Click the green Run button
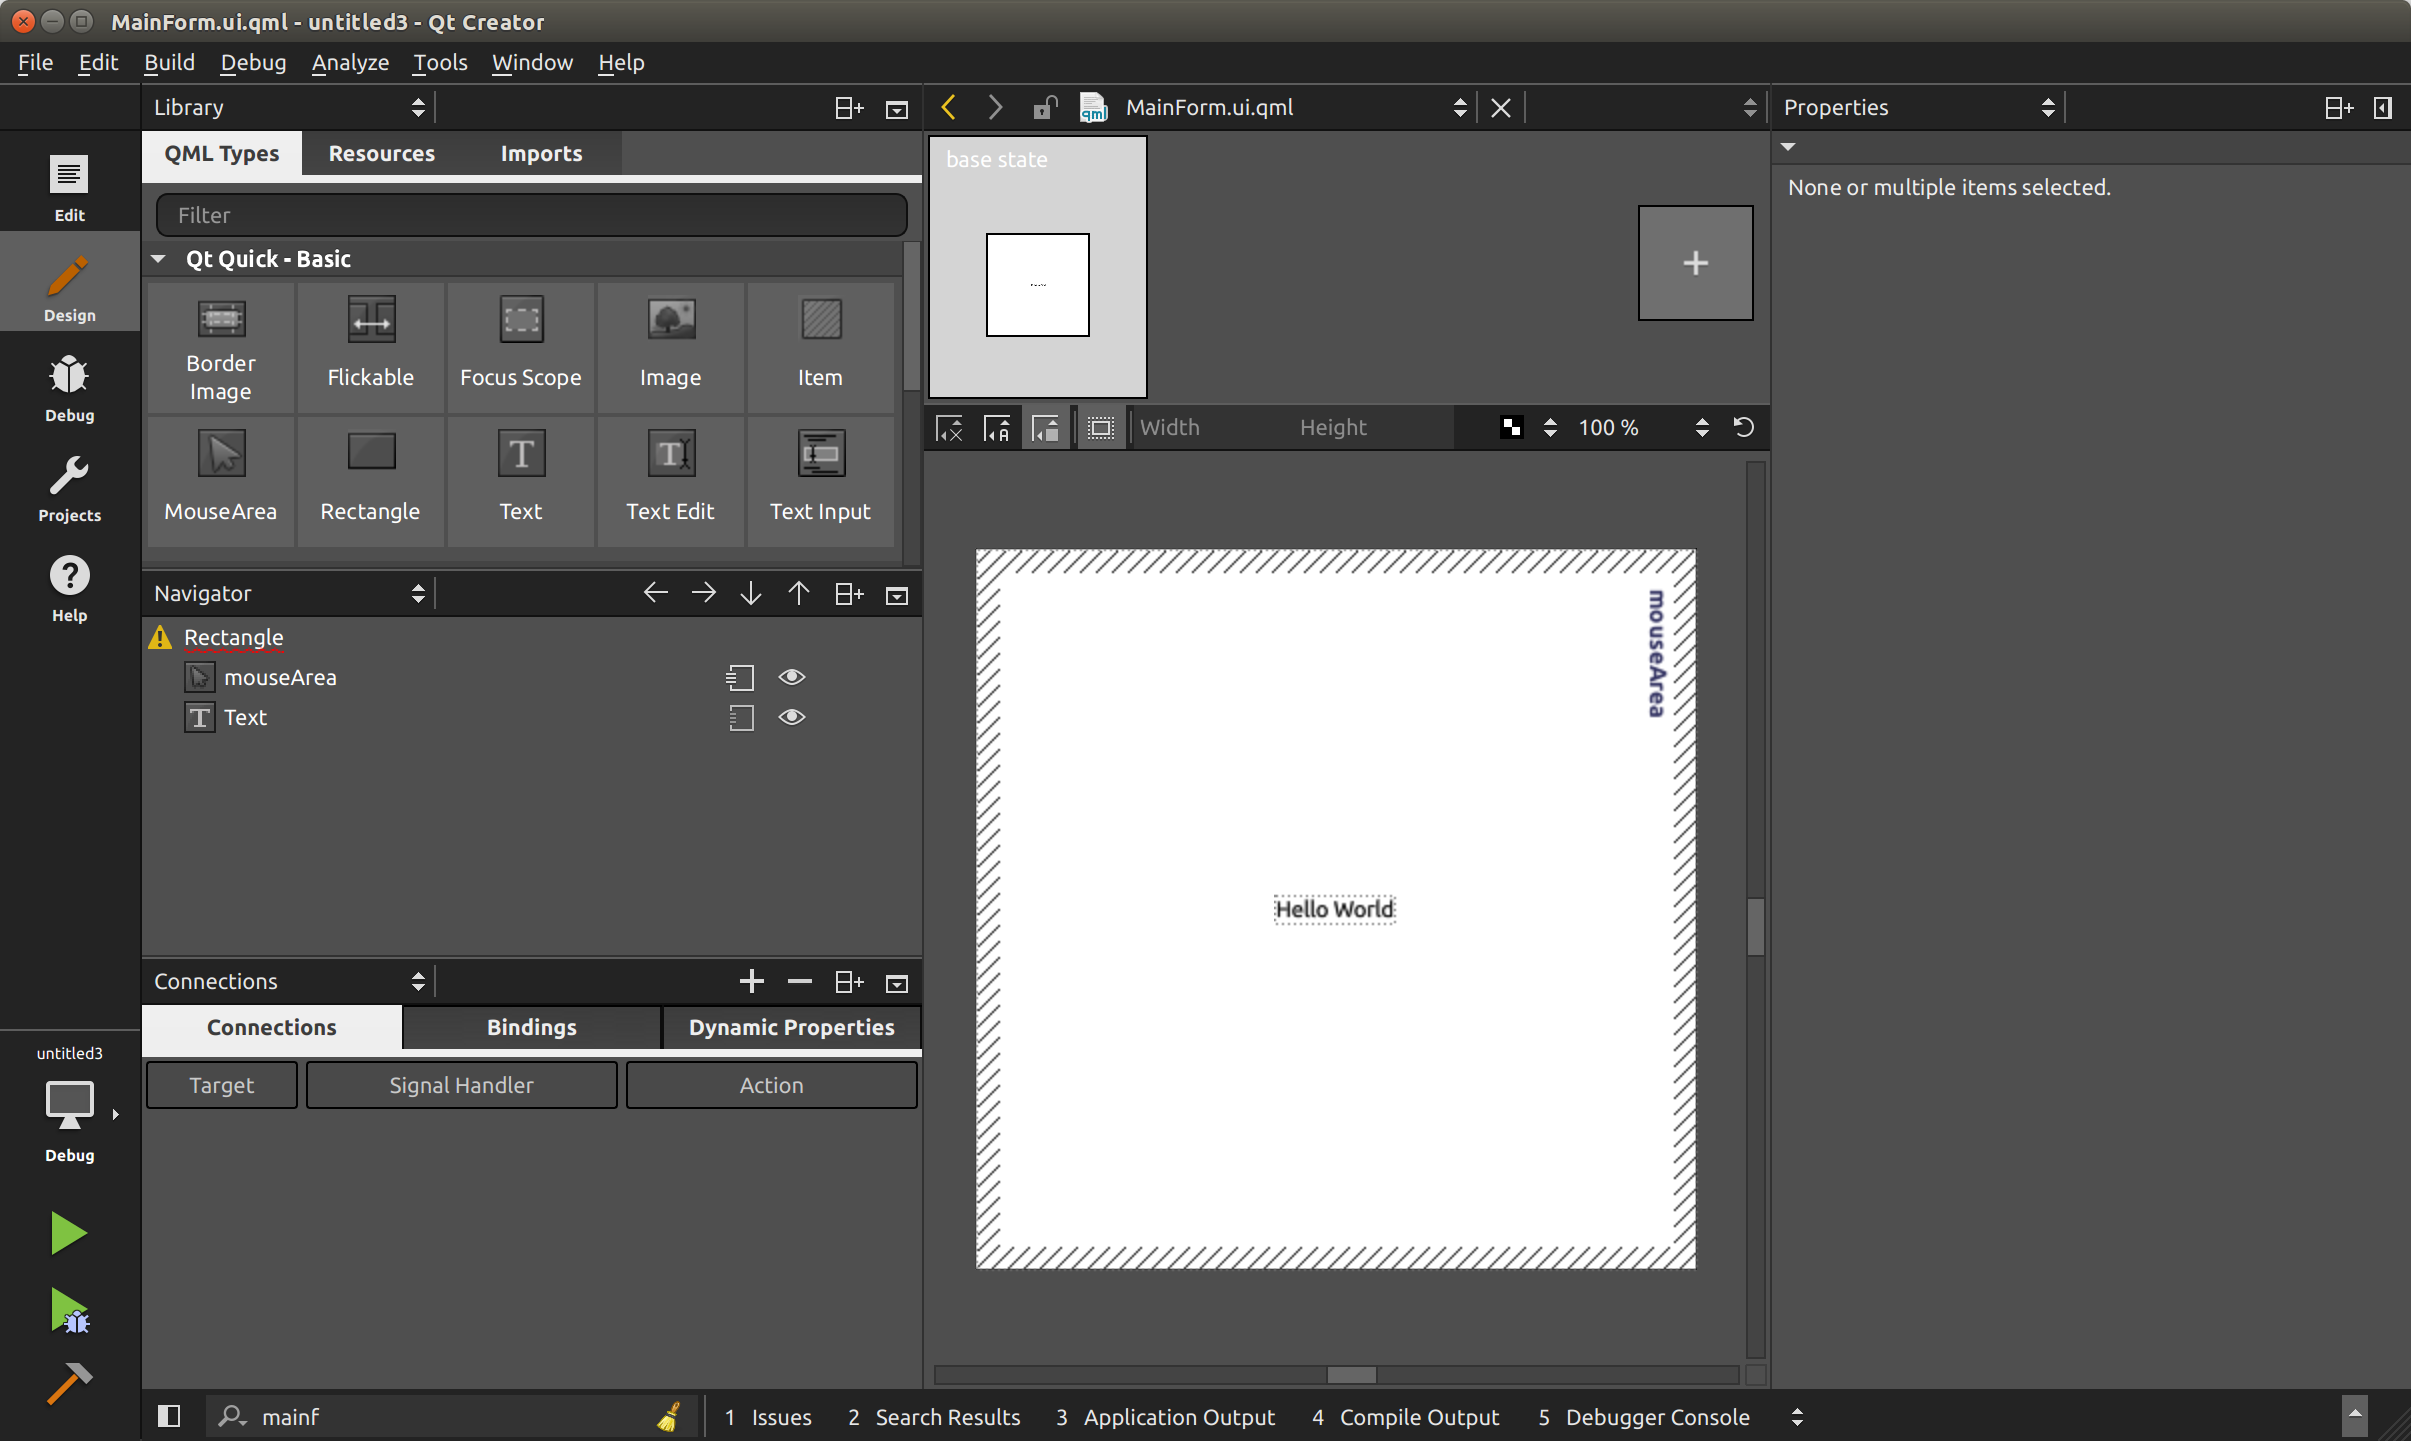Viewport: 2411px width, 1441px height. 68,1232
